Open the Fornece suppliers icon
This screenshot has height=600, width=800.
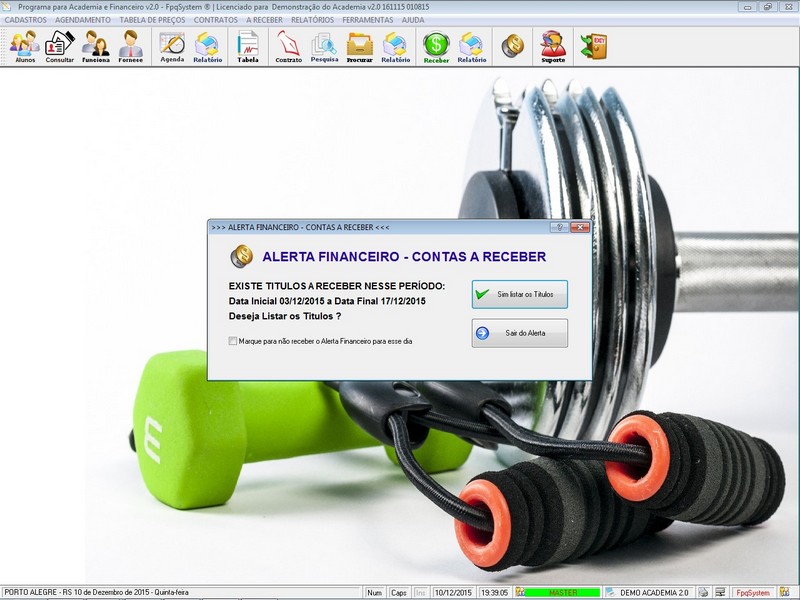pyautogui.click(x=131, y=47)
